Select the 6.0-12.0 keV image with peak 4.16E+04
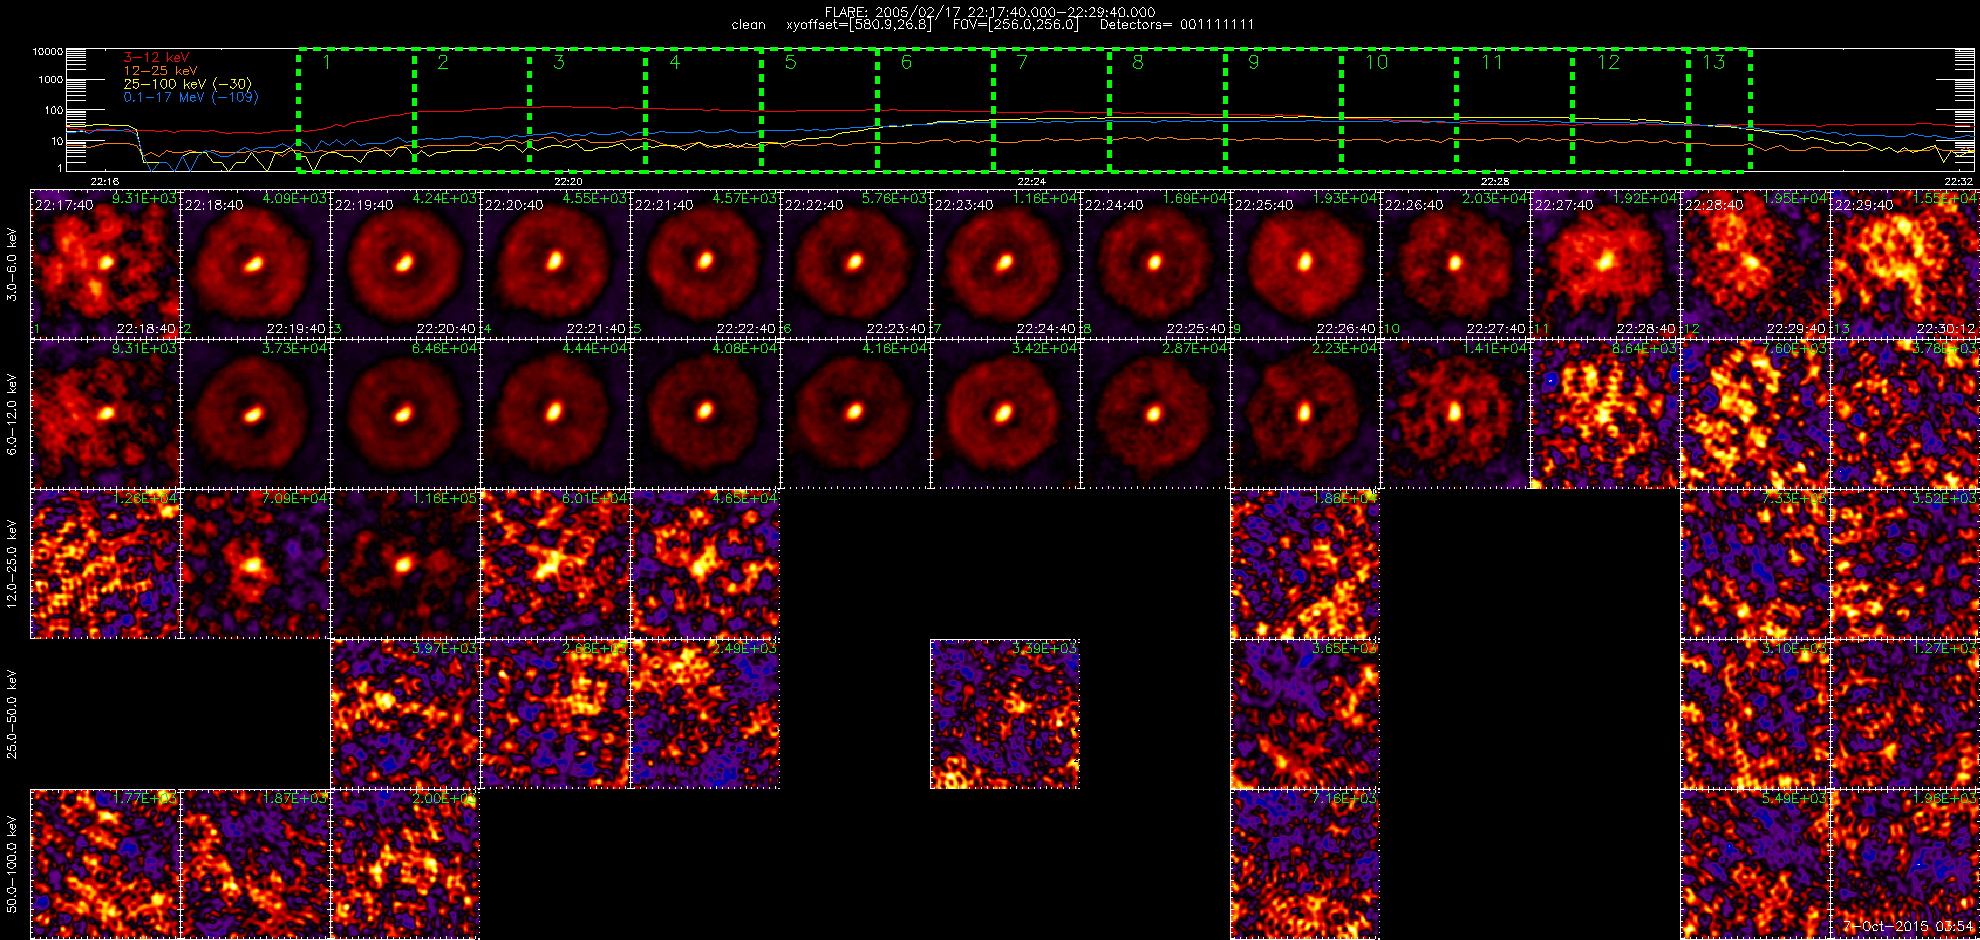 coord(855,414)
